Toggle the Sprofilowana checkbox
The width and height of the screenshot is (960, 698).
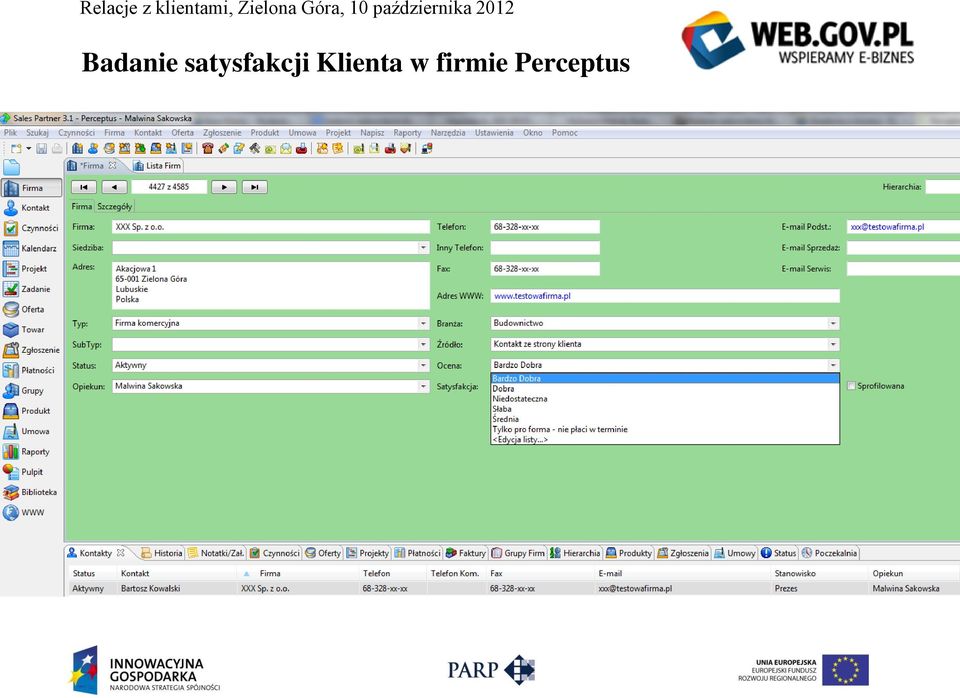(851, 386)
